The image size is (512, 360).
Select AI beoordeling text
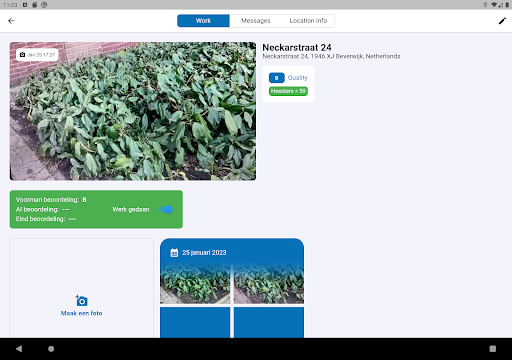43,209
